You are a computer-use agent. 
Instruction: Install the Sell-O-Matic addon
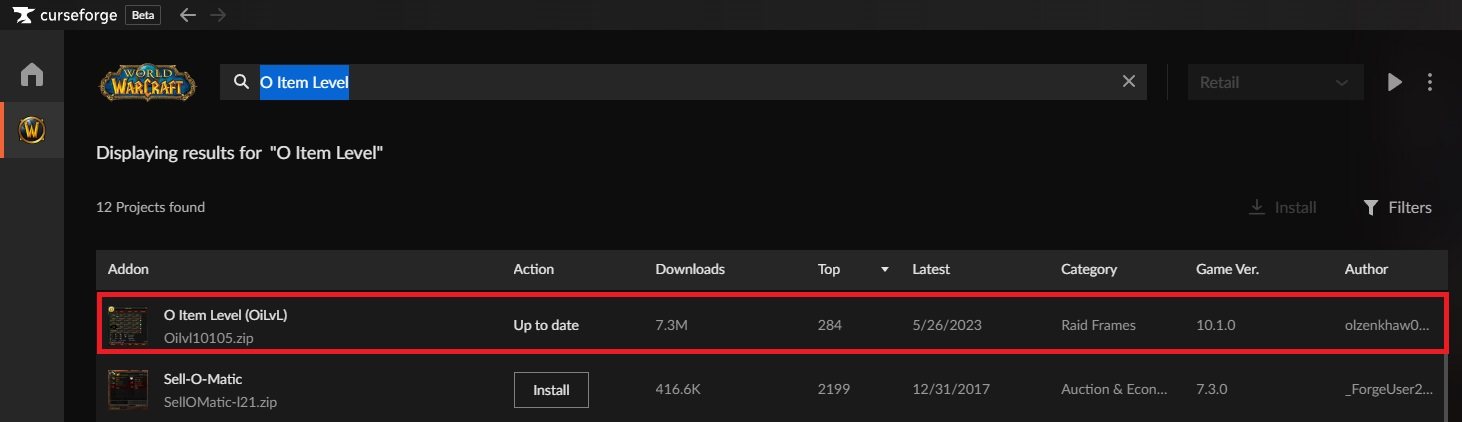[x=551, y=390]
